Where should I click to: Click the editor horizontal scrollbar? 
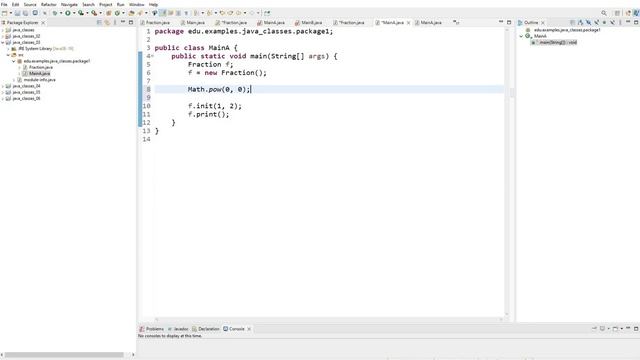[329, 319]
